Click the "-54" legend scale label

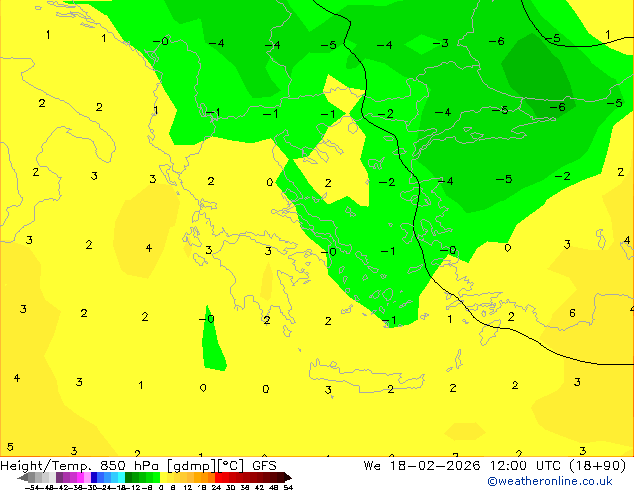tap(32, 487)
